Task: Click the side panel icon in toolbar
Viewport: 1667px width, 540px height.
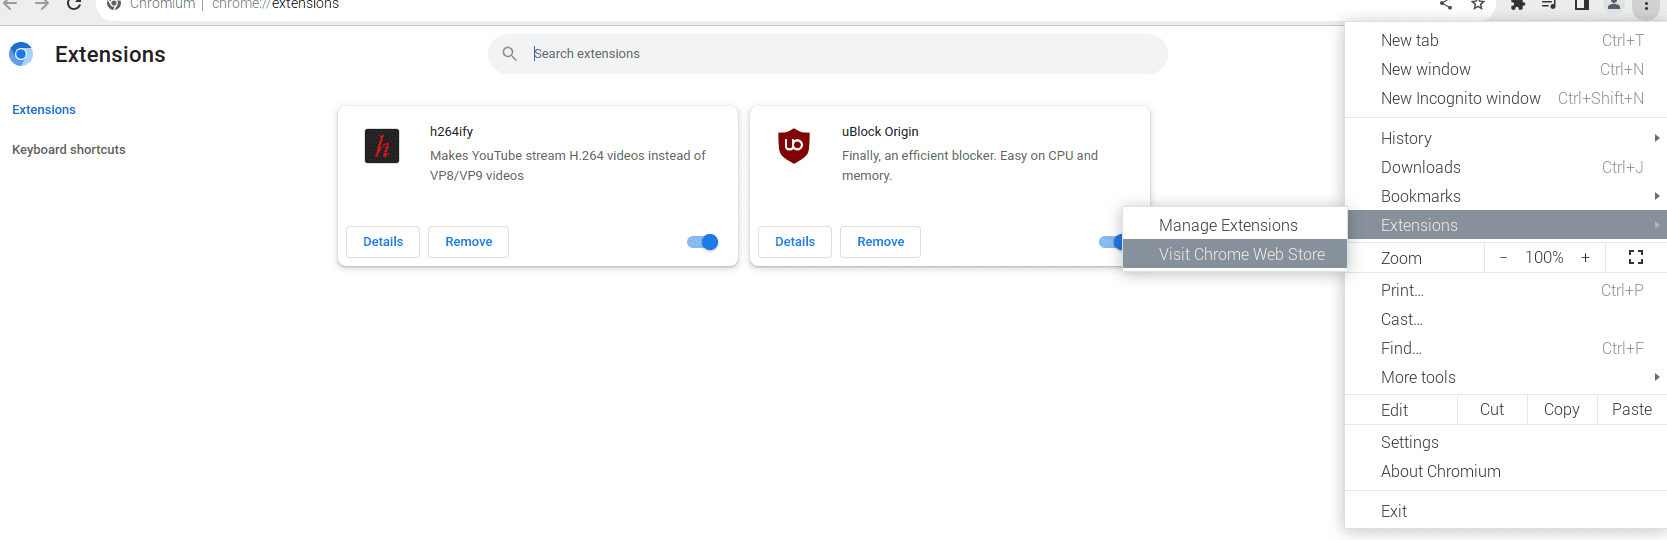Action: point(1581,5)
